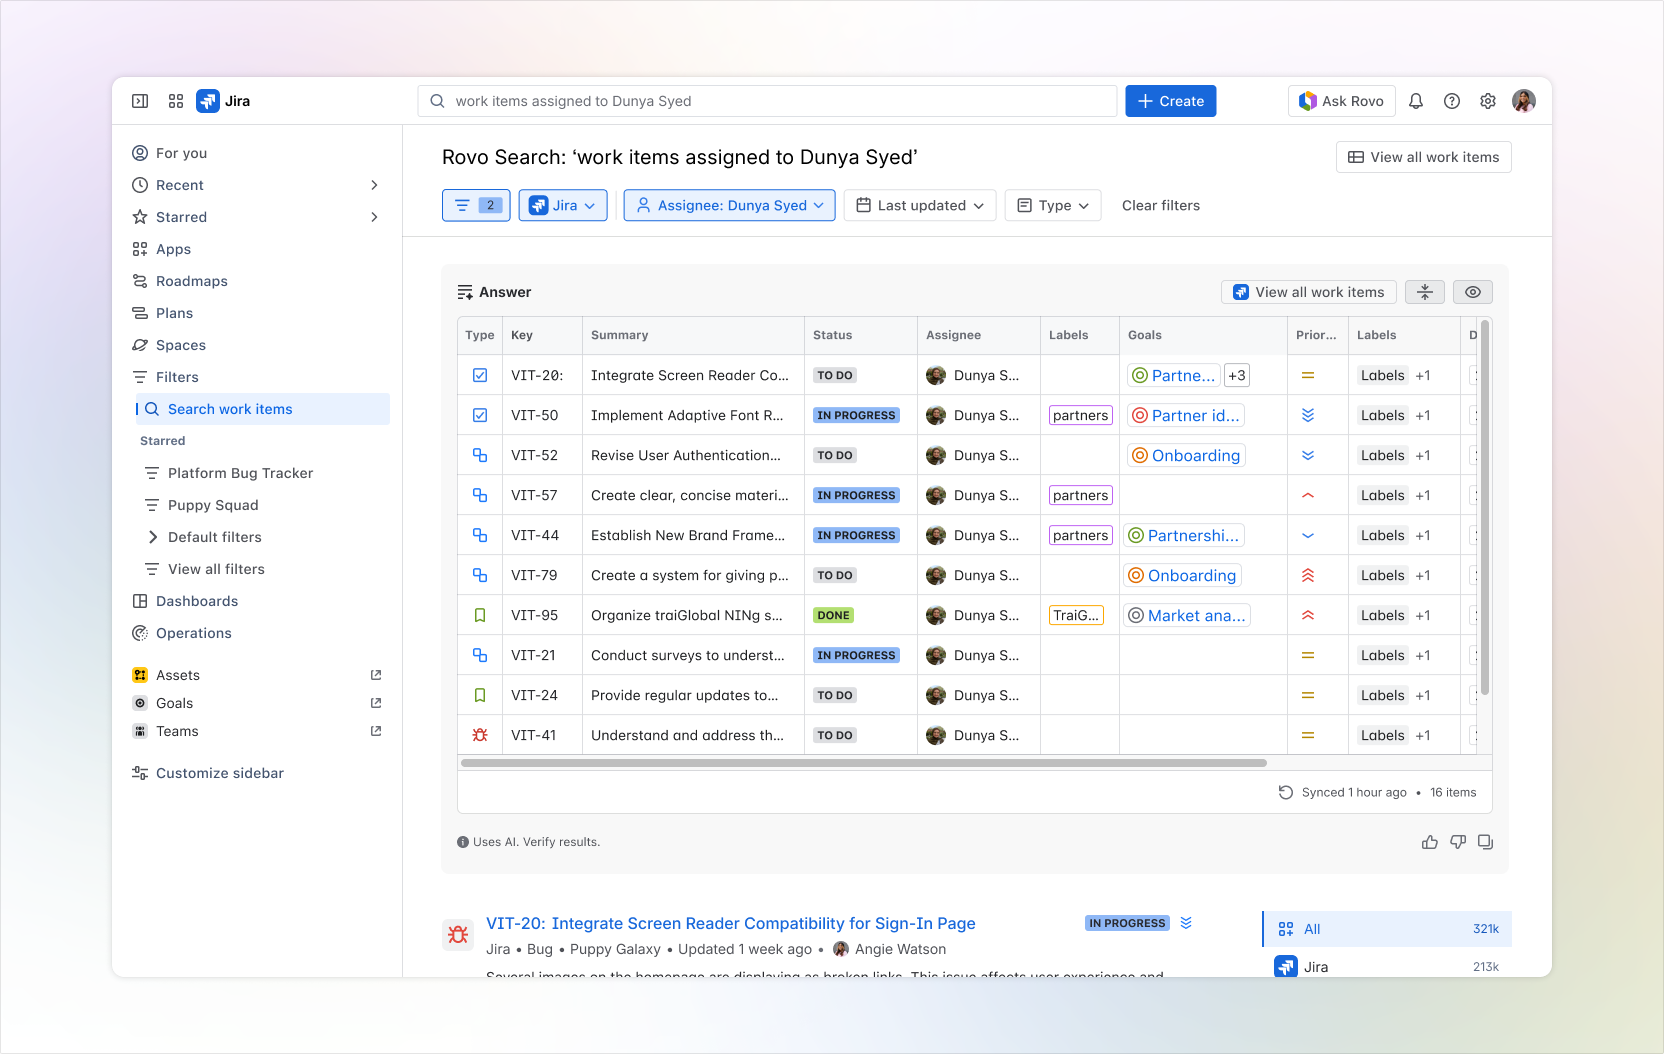Open the Last updated filter dropdown

(920, 205)
